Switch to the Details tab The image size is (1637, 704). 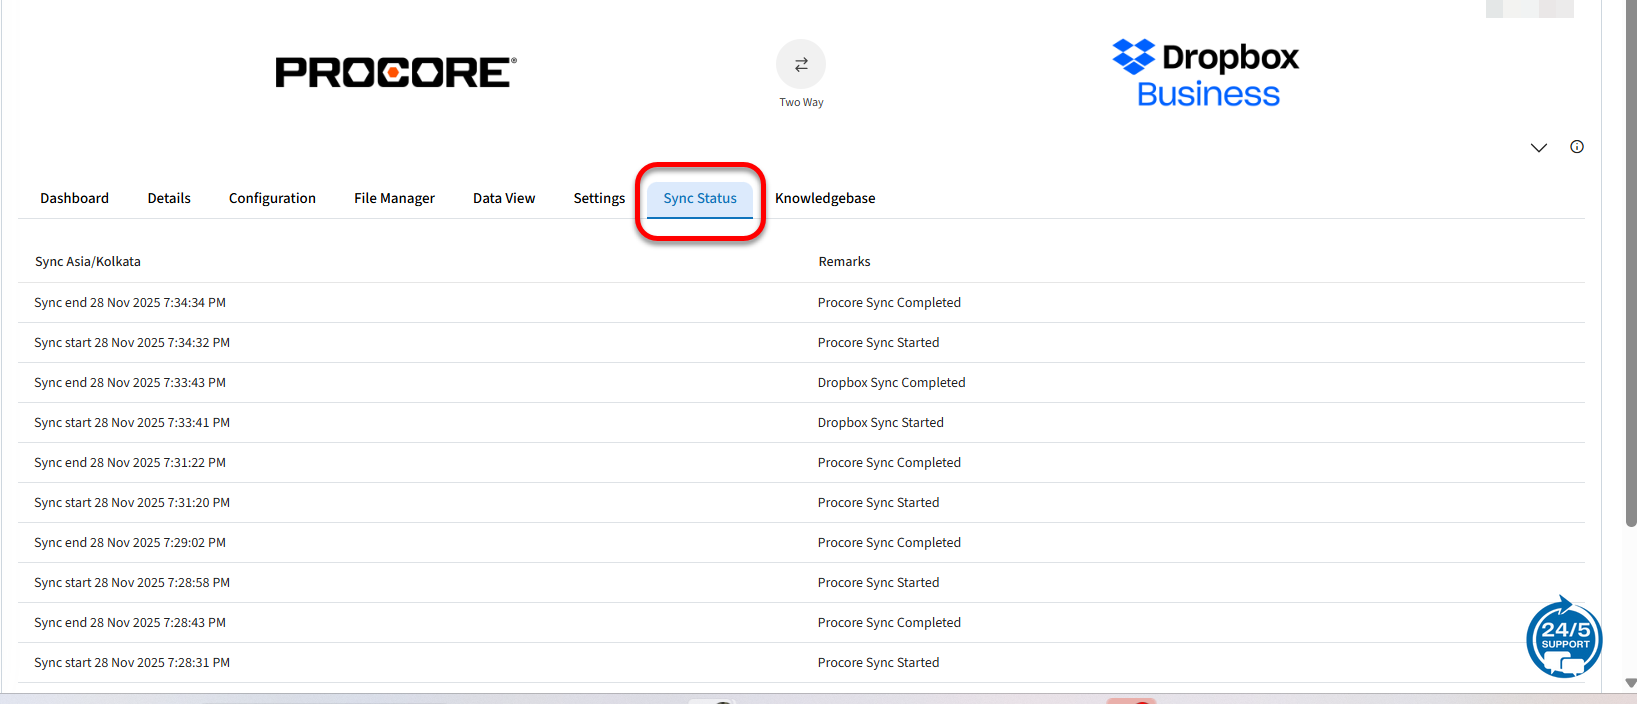click(169, 198)
